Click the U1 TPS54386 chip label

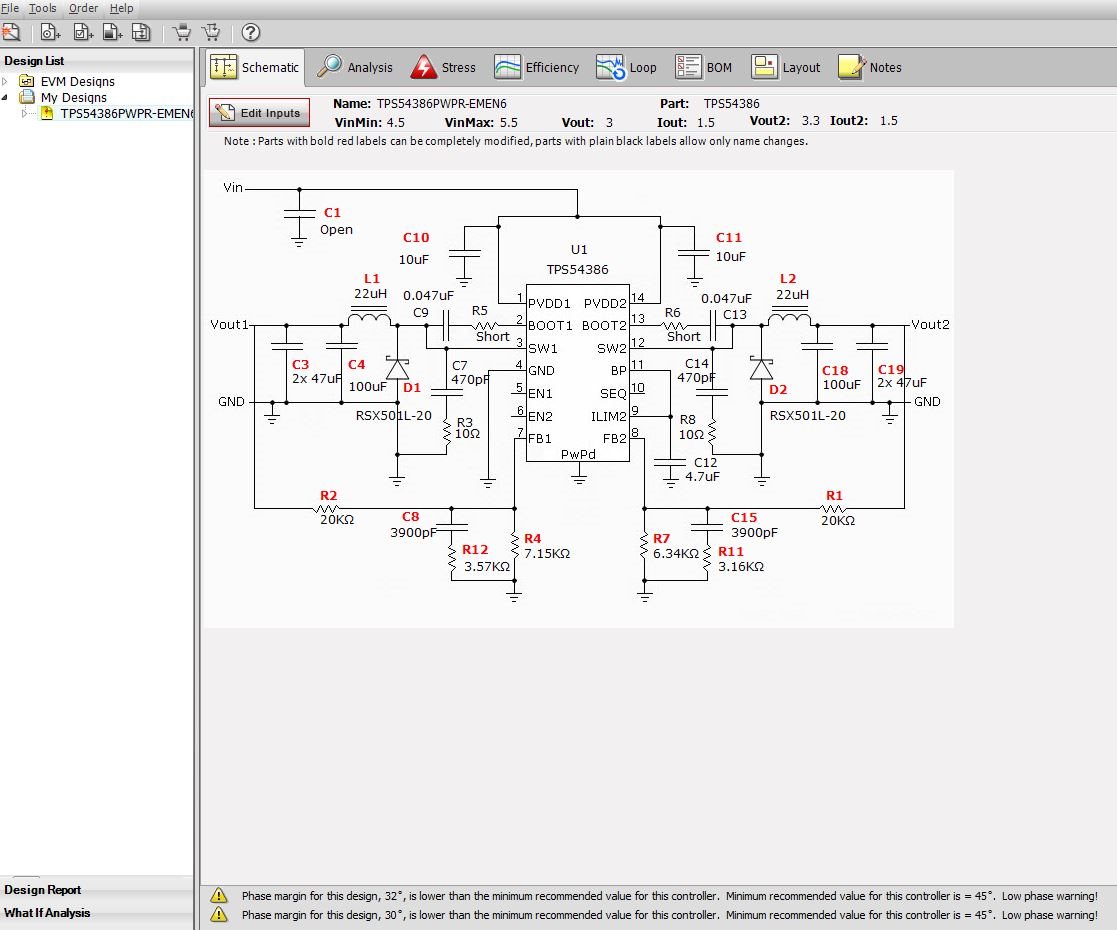[x=578, y=259]
